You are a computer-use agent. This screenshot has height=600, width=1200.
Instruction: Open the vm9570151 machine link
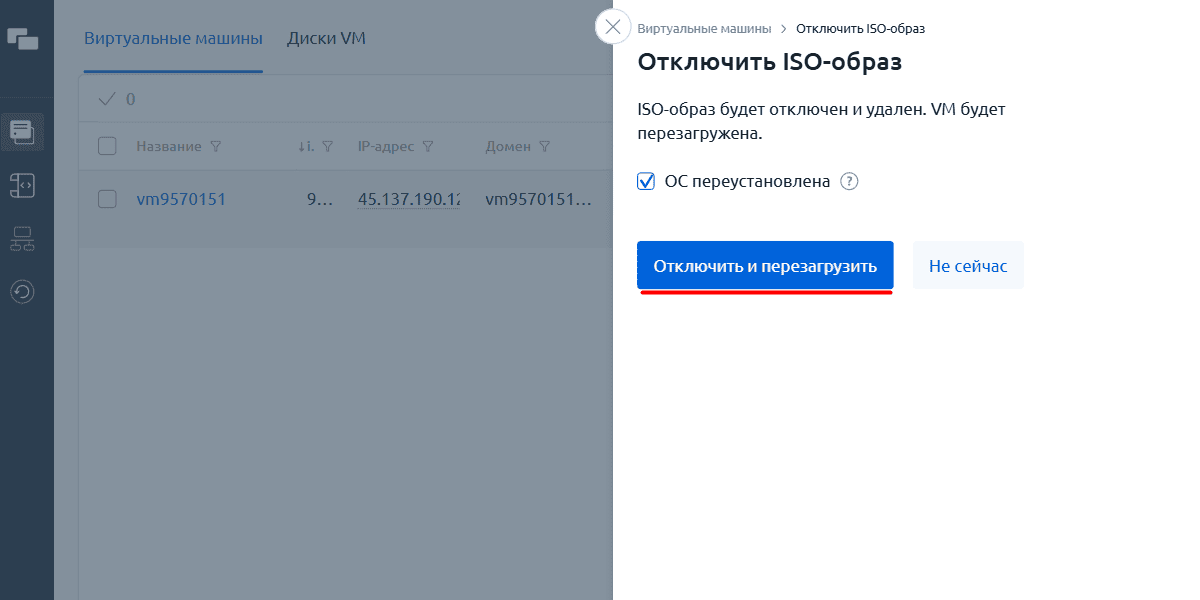181,199
